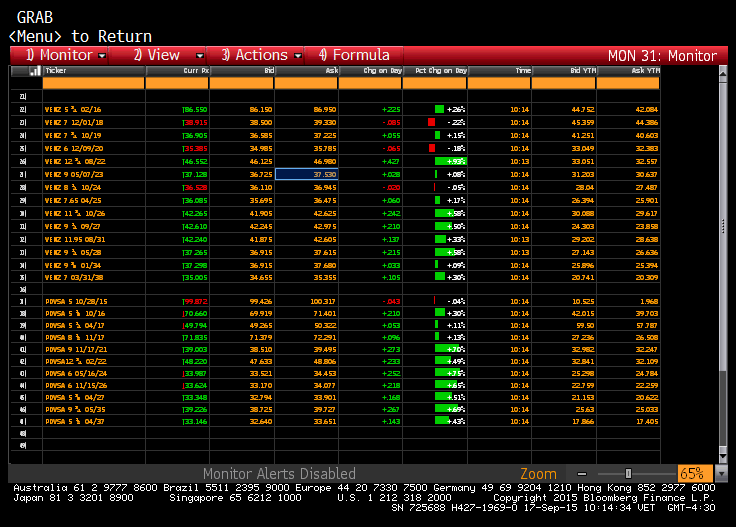736x527 pixels.
Task: Expand the arrow beside Actions
Action: pos(298,56)
